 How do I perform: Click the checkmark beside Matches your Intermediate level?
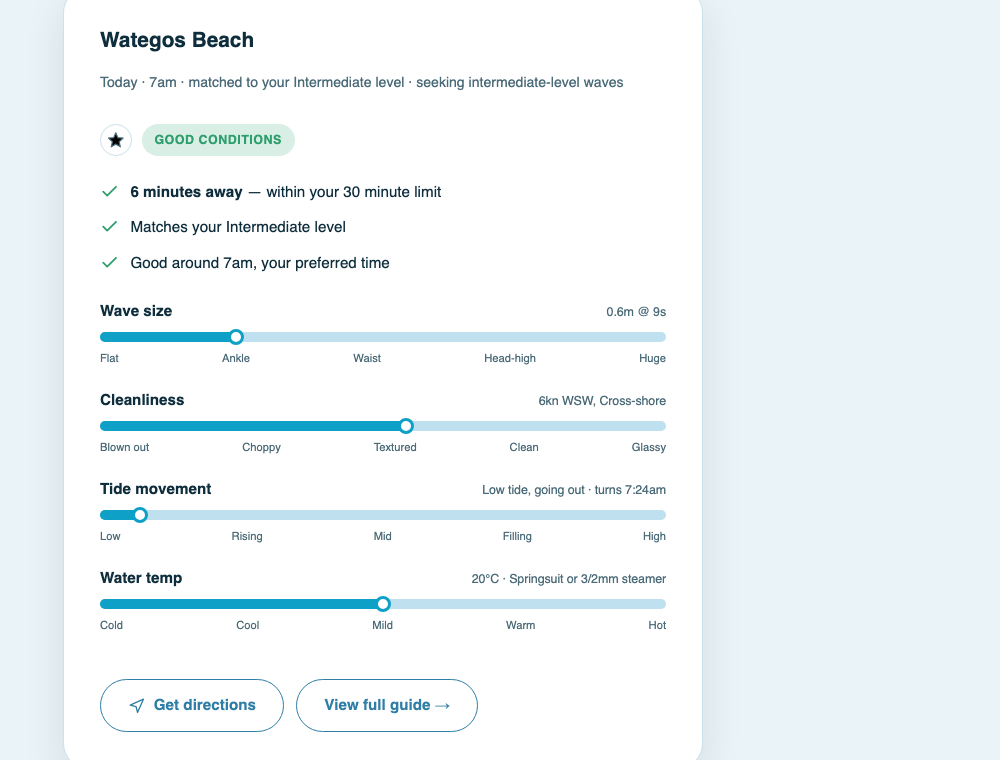[x=110, y=226]
